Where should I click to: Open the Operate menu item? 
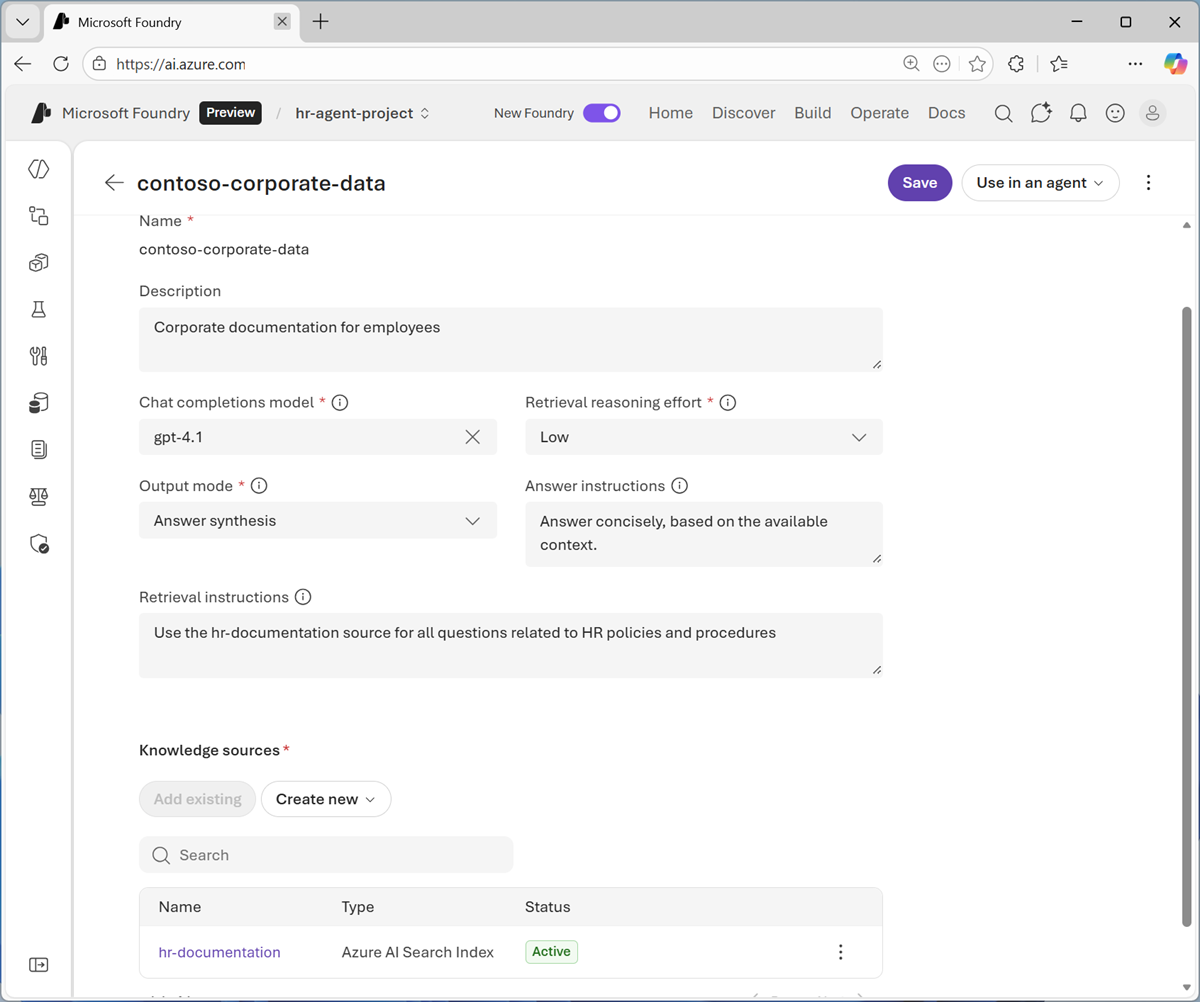[879, 113]
